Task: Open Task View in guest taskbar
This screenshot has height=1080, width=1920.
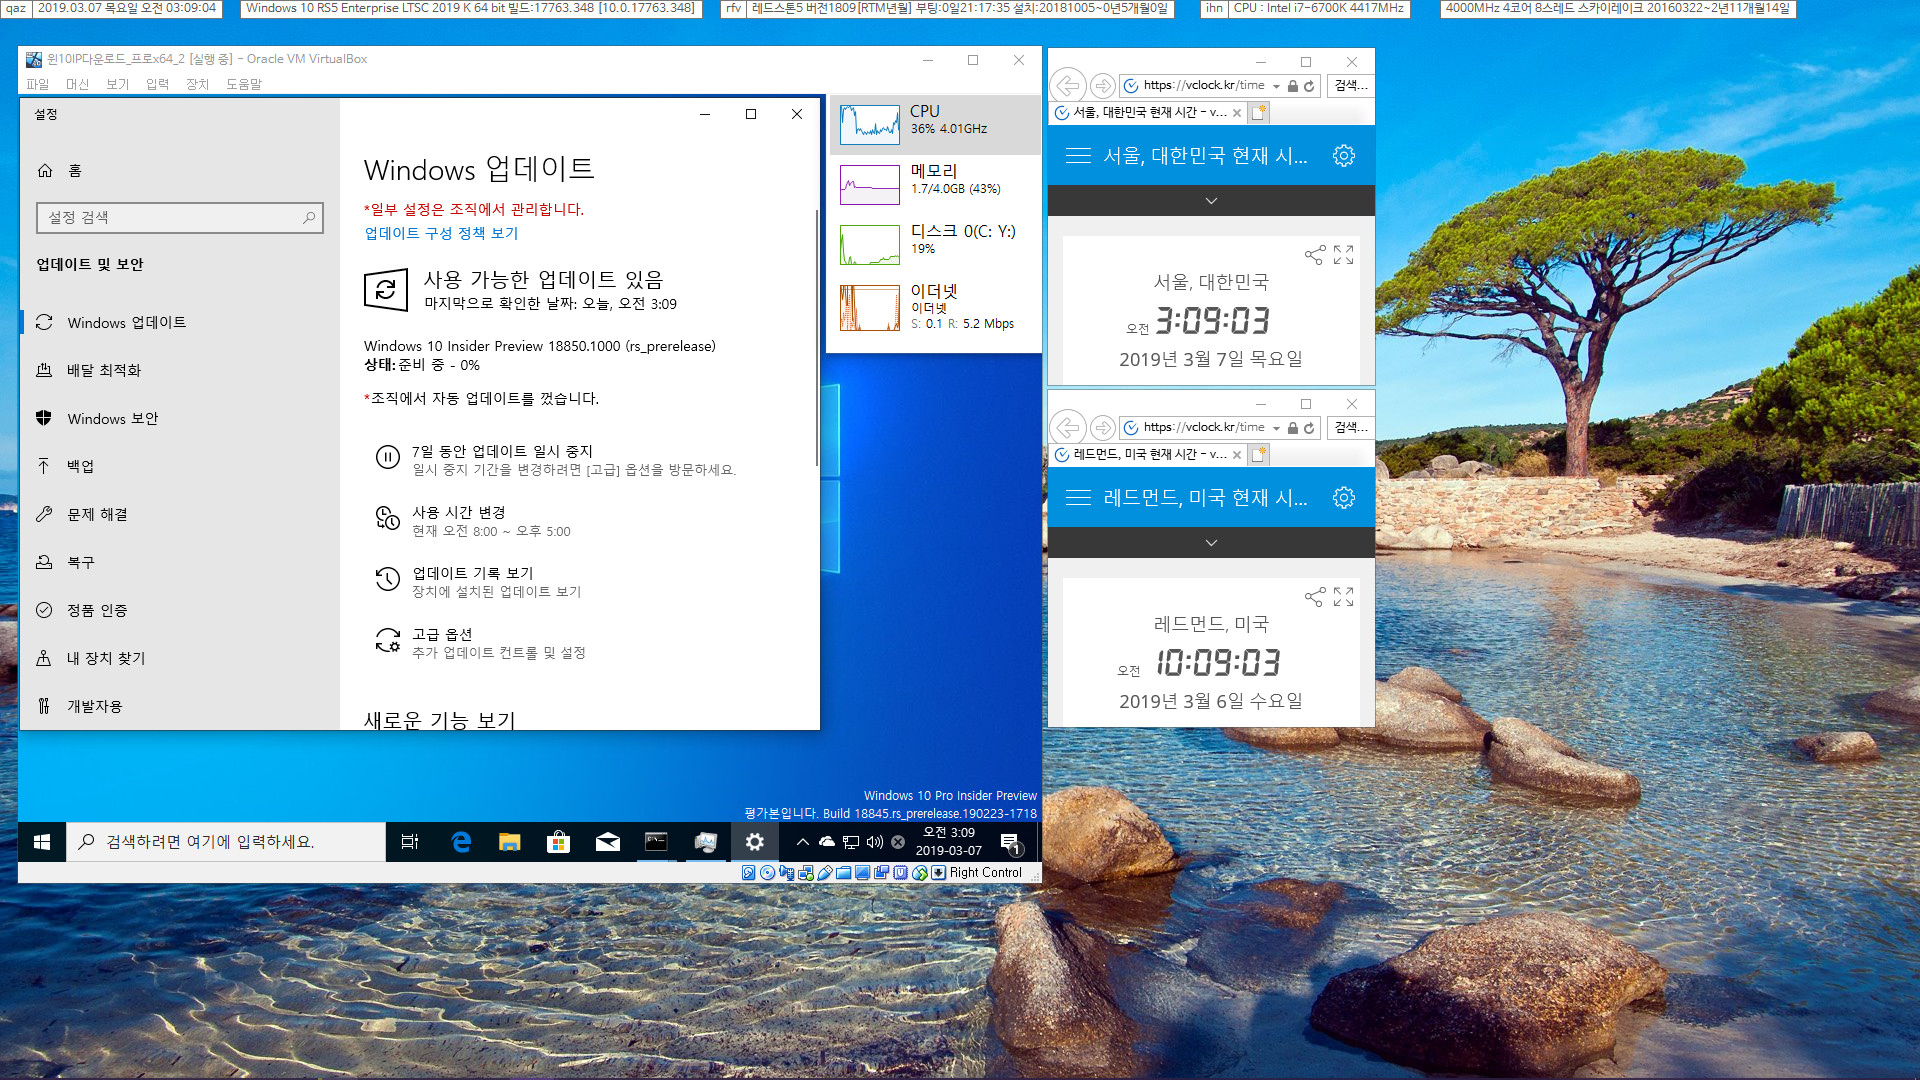Action: tap(410, 842)
